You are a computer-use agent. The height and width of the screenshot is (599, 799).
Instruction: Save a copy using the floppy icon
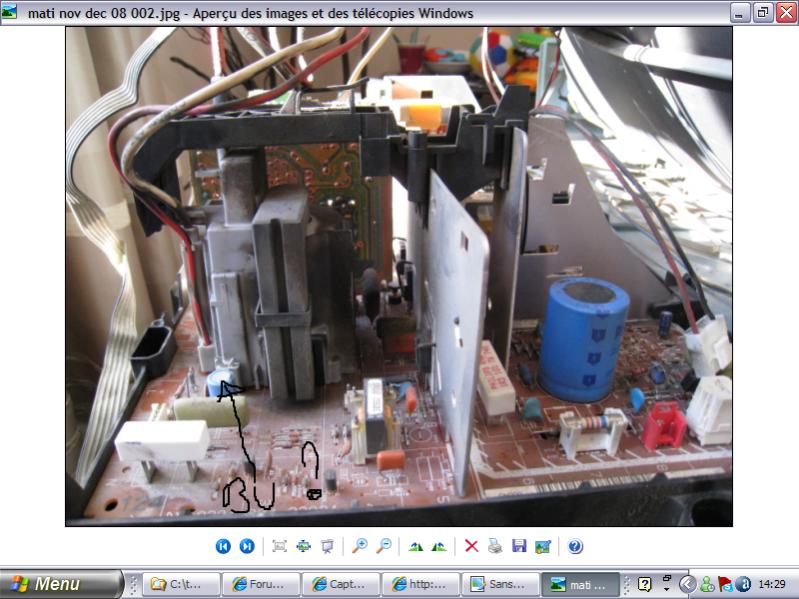(519, 546)
